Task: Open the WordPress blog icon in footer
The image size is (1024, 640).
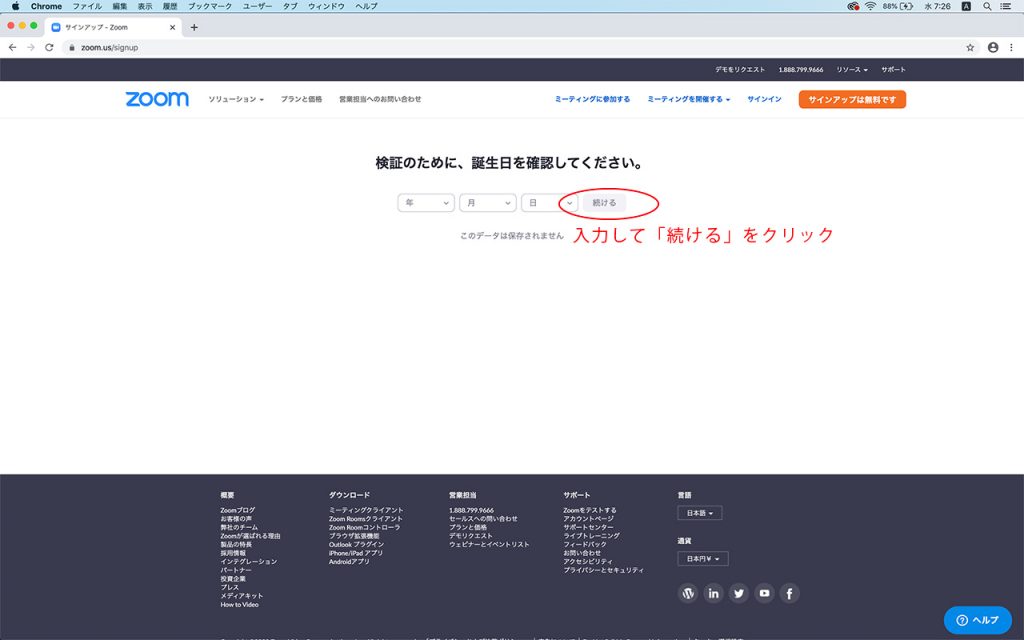Action: 688,593
